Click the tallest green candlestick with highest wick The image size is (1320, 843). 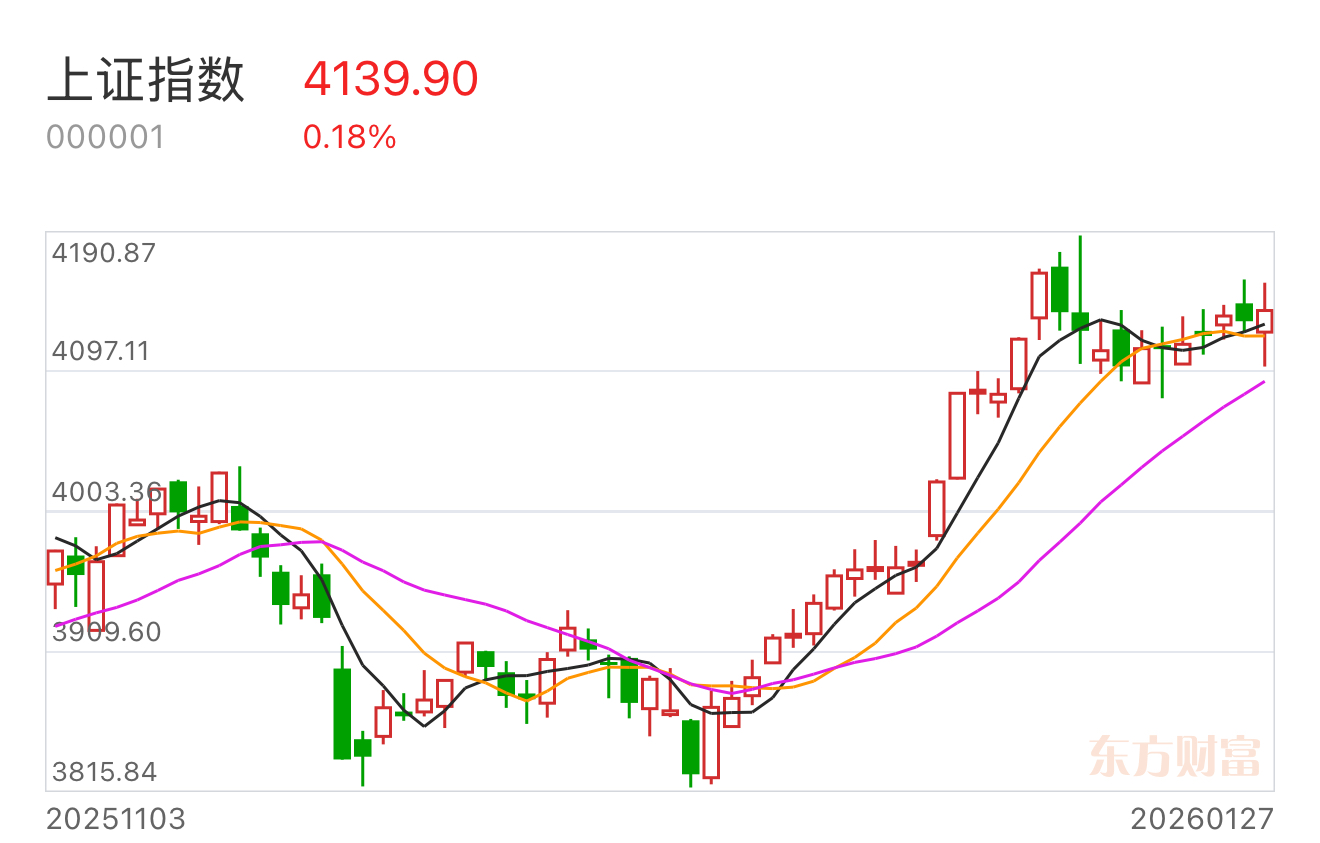[x=1080, y=299]
